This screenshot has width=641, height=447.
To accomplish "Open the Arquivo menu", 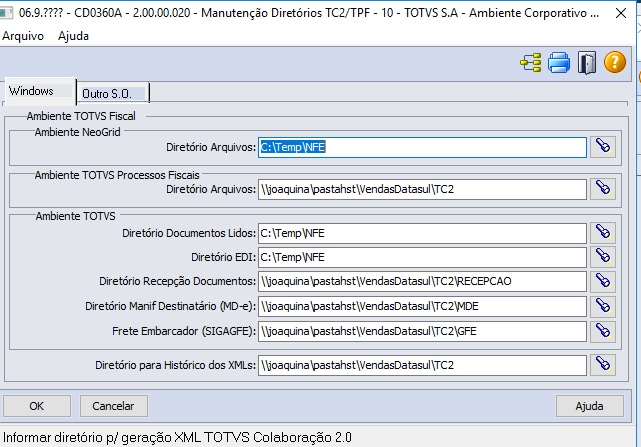I will (23, 36).
